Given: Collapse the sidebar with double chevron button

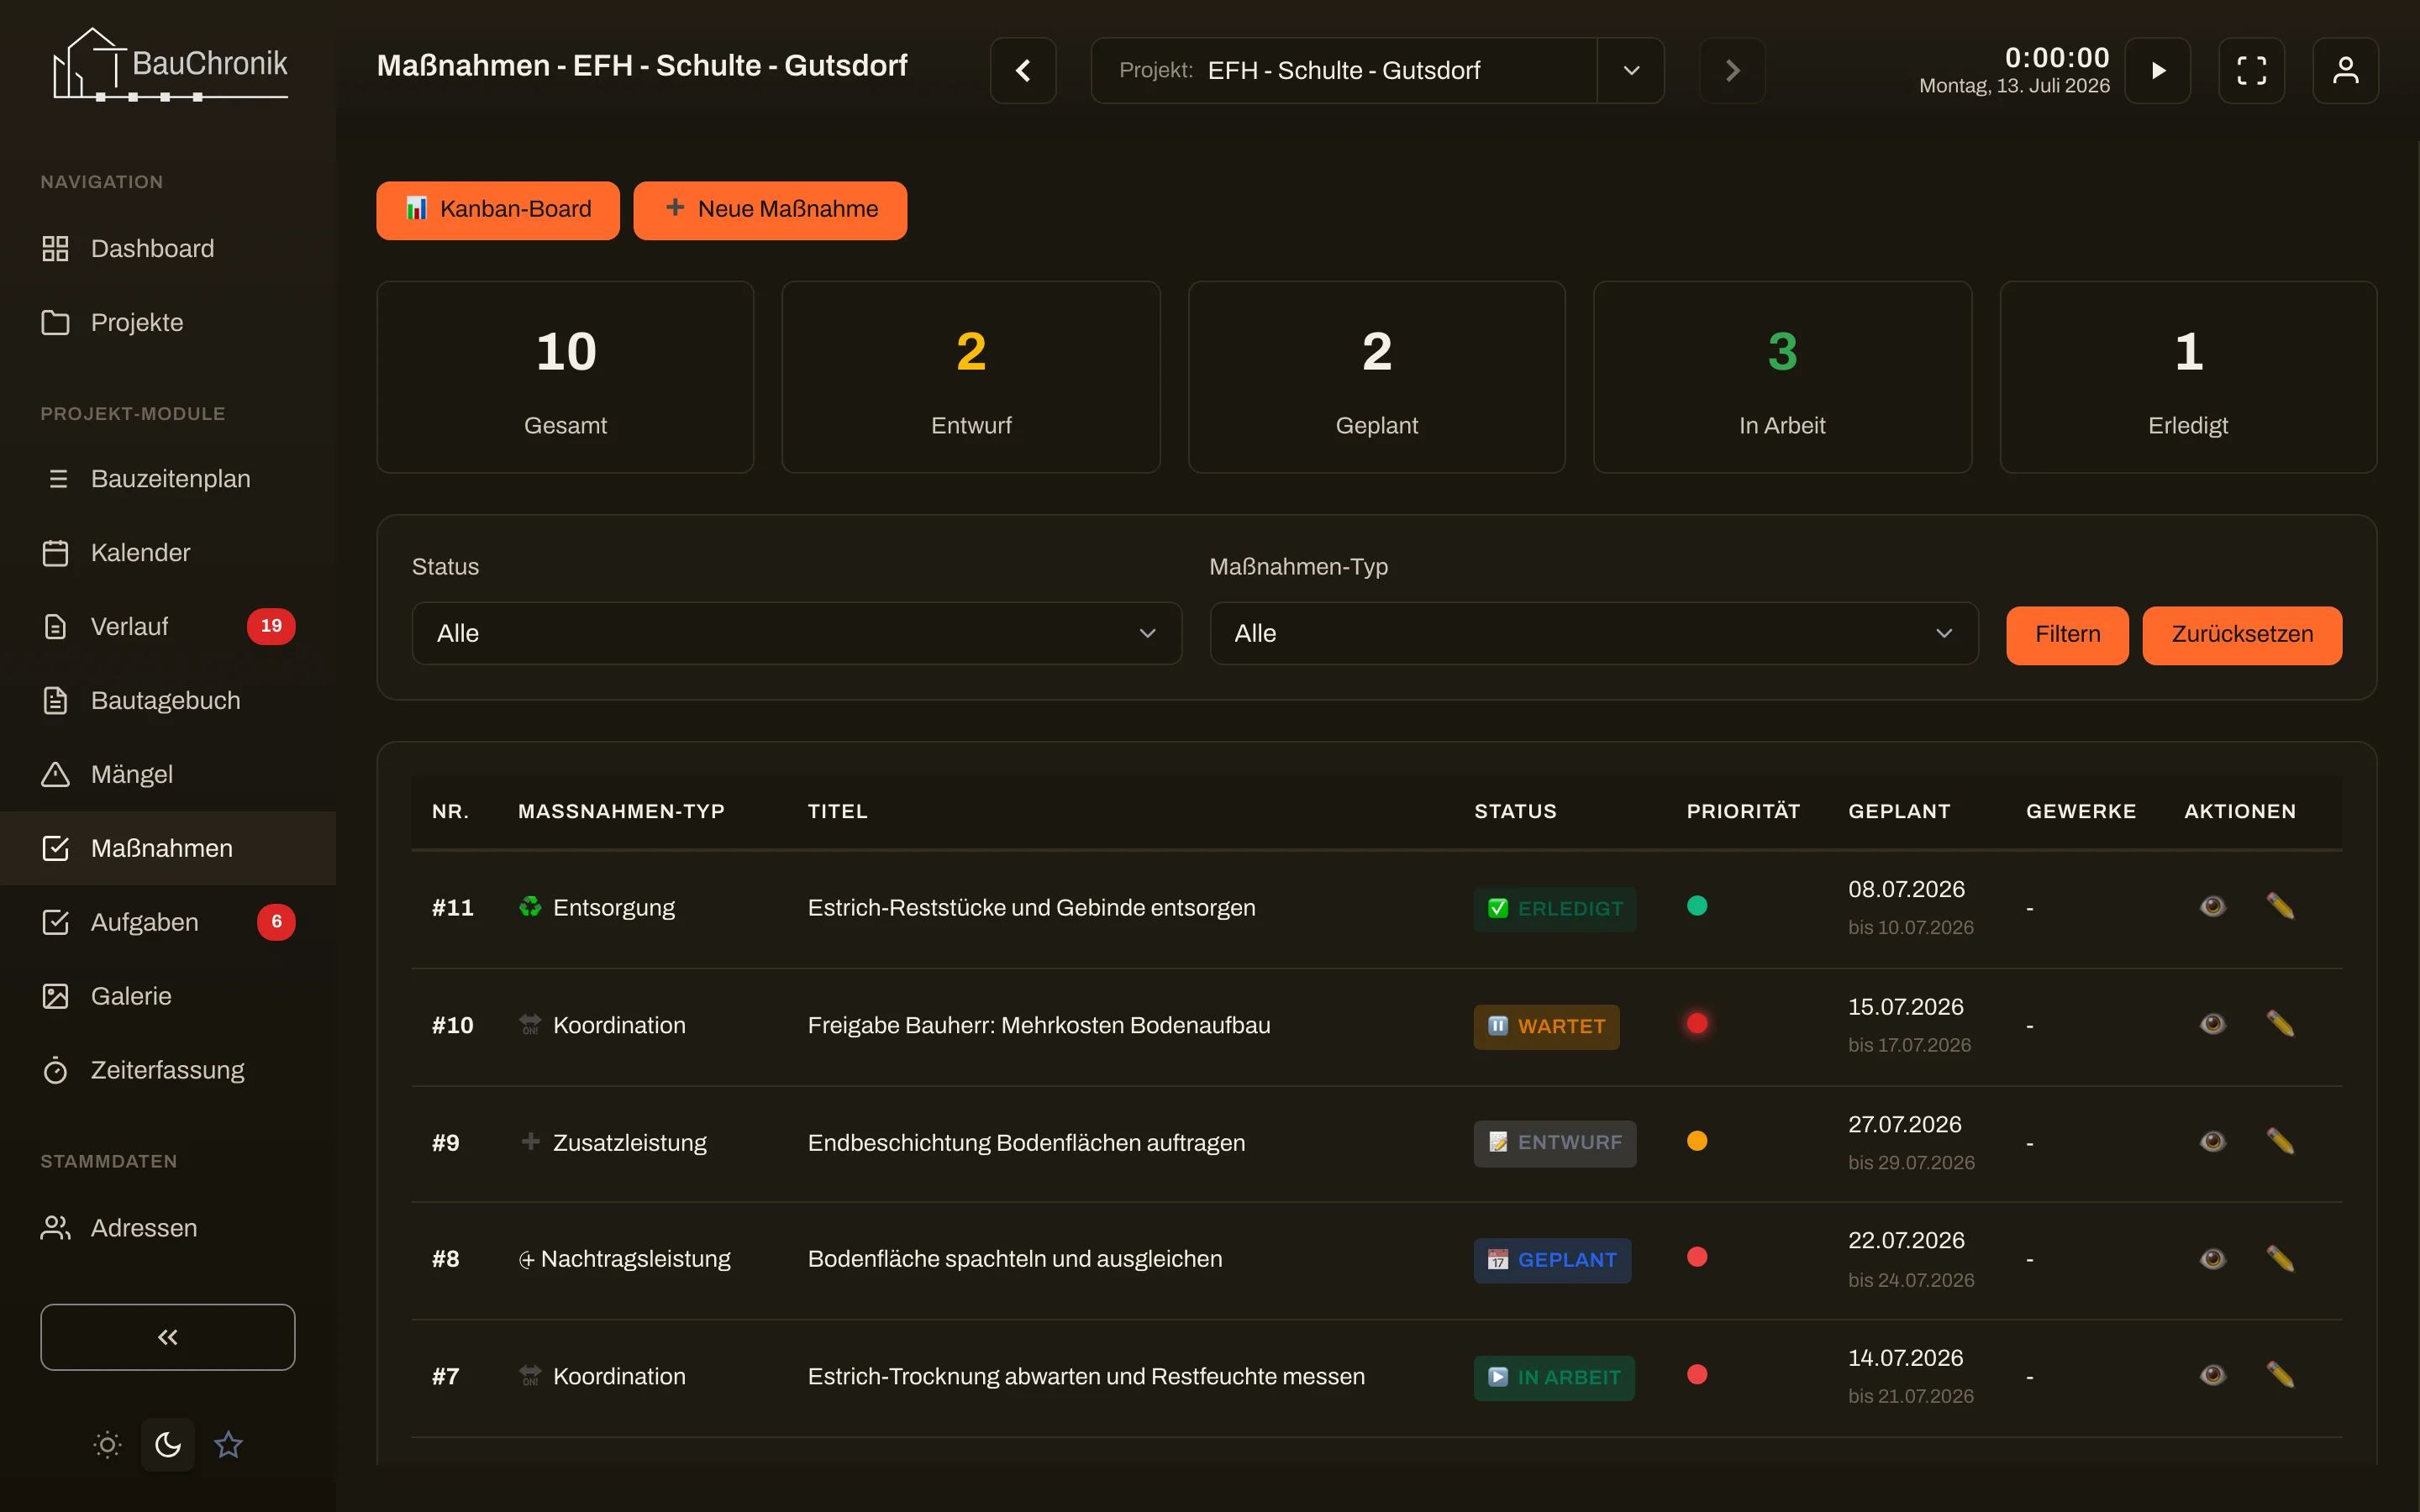Looking at the screenshot, I should pyautogui.click(x=168, y=1337).
